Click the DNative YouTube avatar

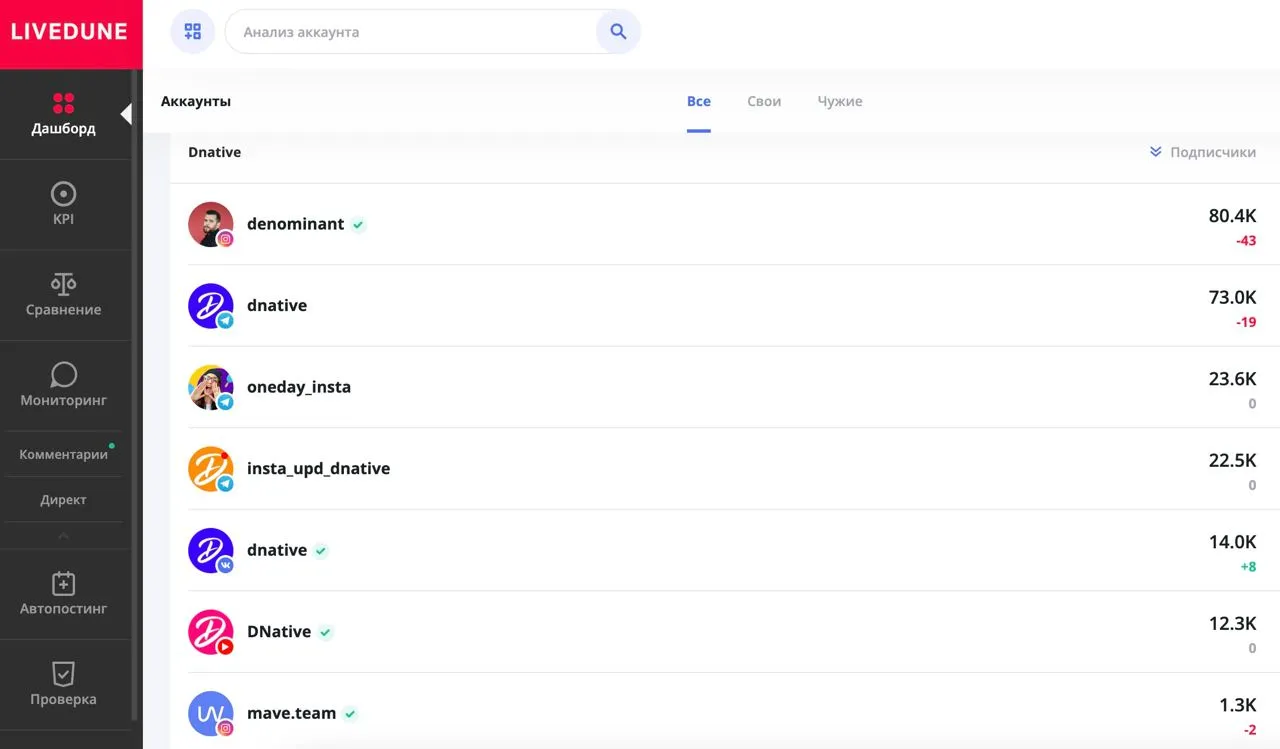point(211,632)
